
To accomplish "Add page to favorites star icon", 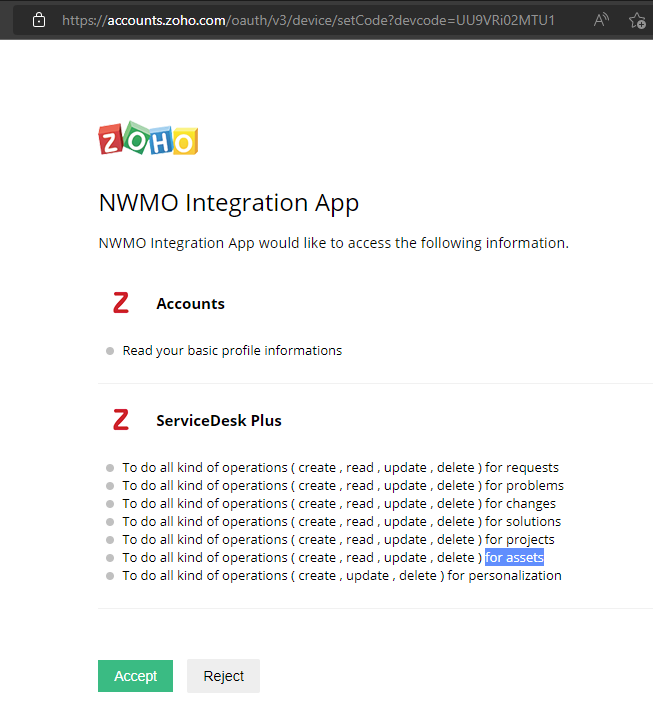I will pyautogui.click(x=637, y=20).
